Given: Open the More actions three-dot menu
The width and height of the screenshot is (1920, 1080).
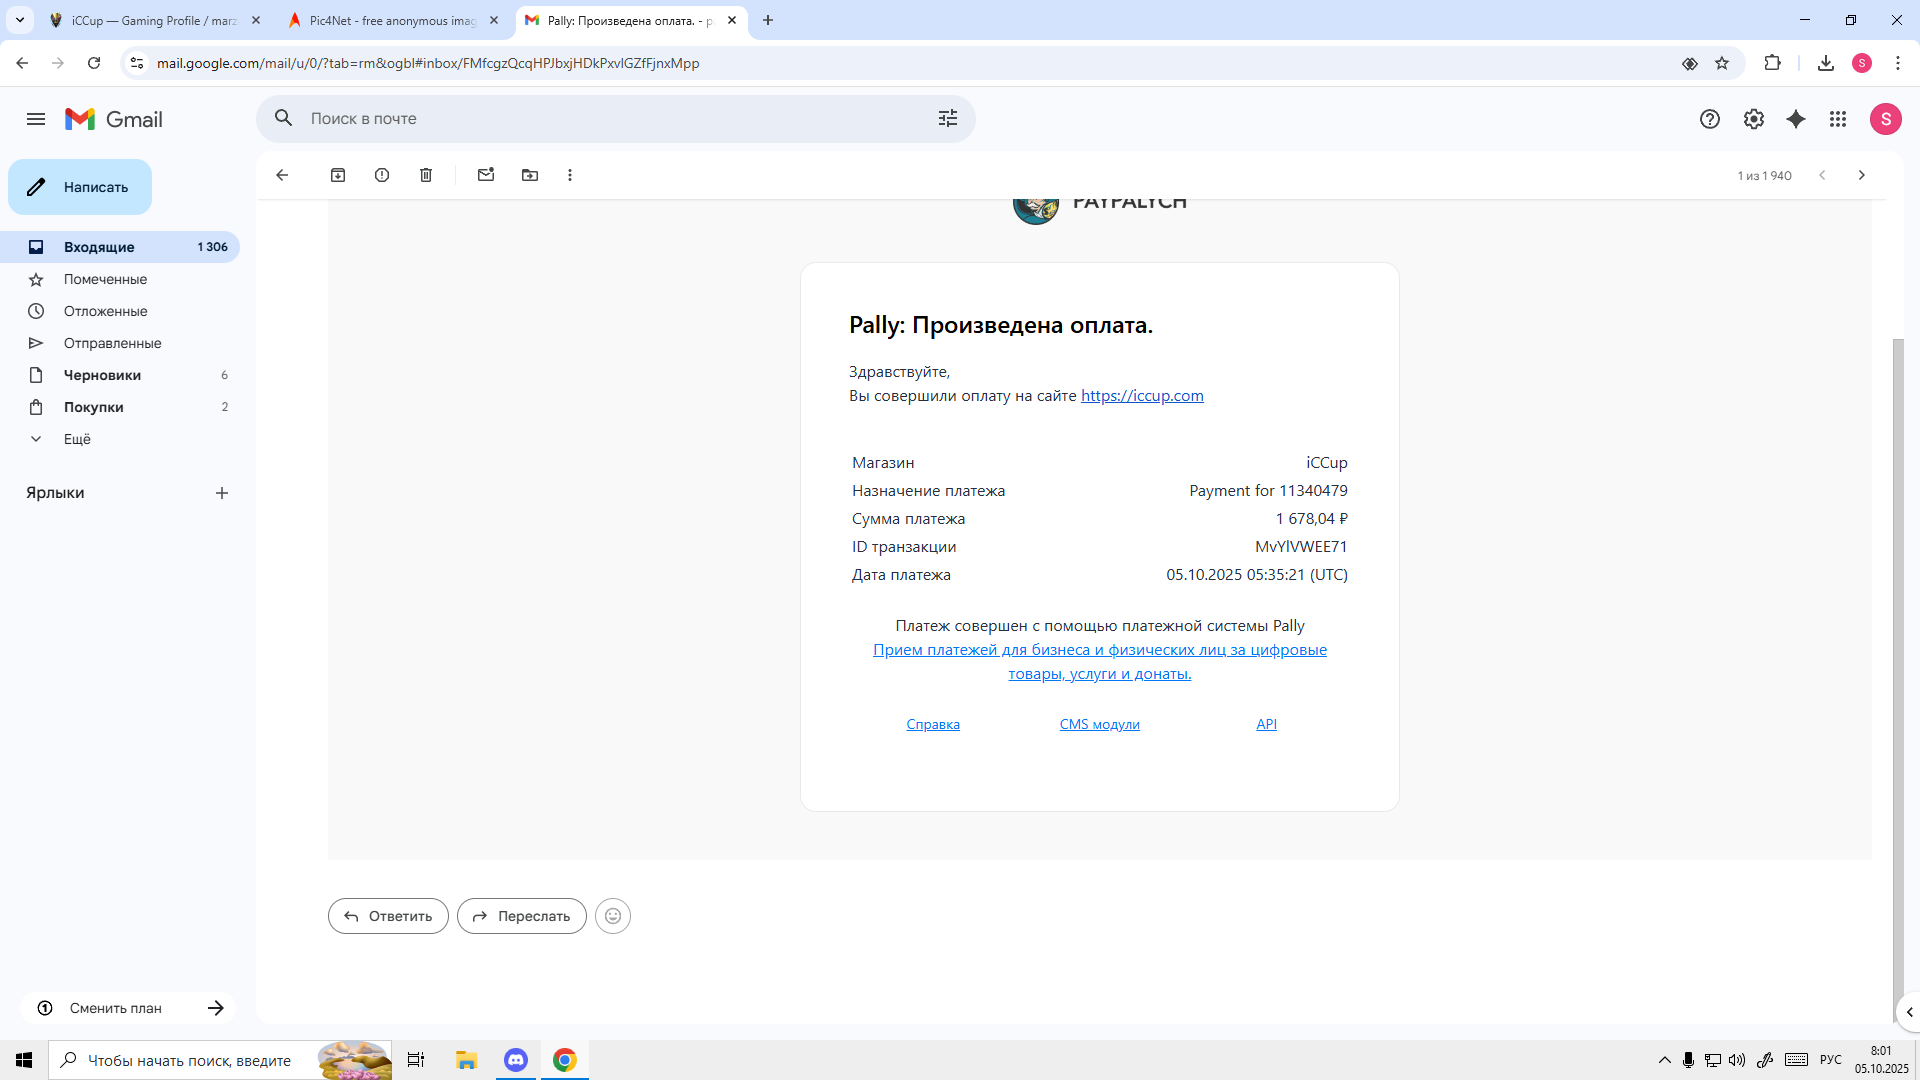Looking at the screenshot, I should click(570, 175).
